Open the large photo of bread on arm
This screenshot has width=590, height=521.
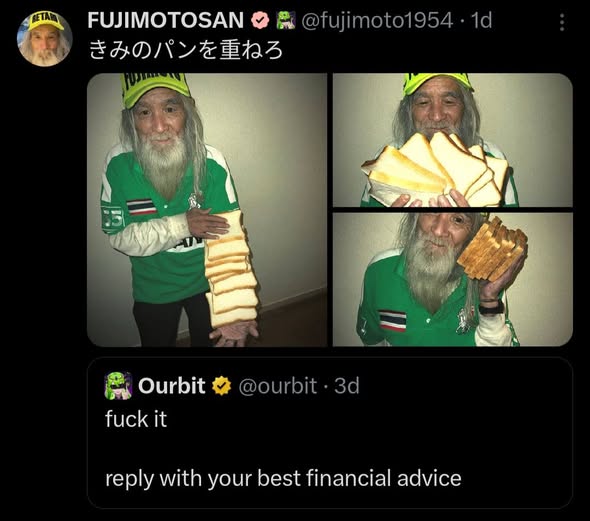click(x=207, y=210)
